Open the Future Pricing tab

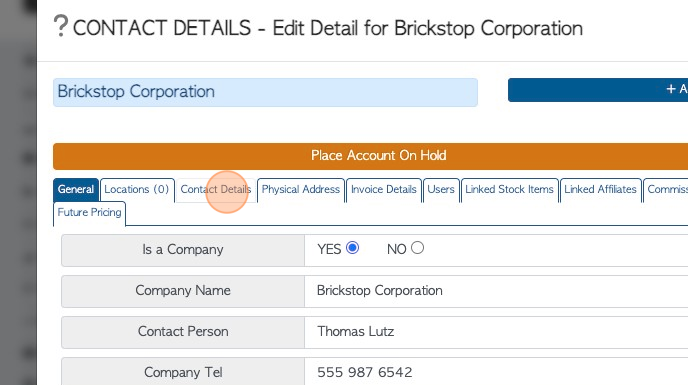[90, 213]
